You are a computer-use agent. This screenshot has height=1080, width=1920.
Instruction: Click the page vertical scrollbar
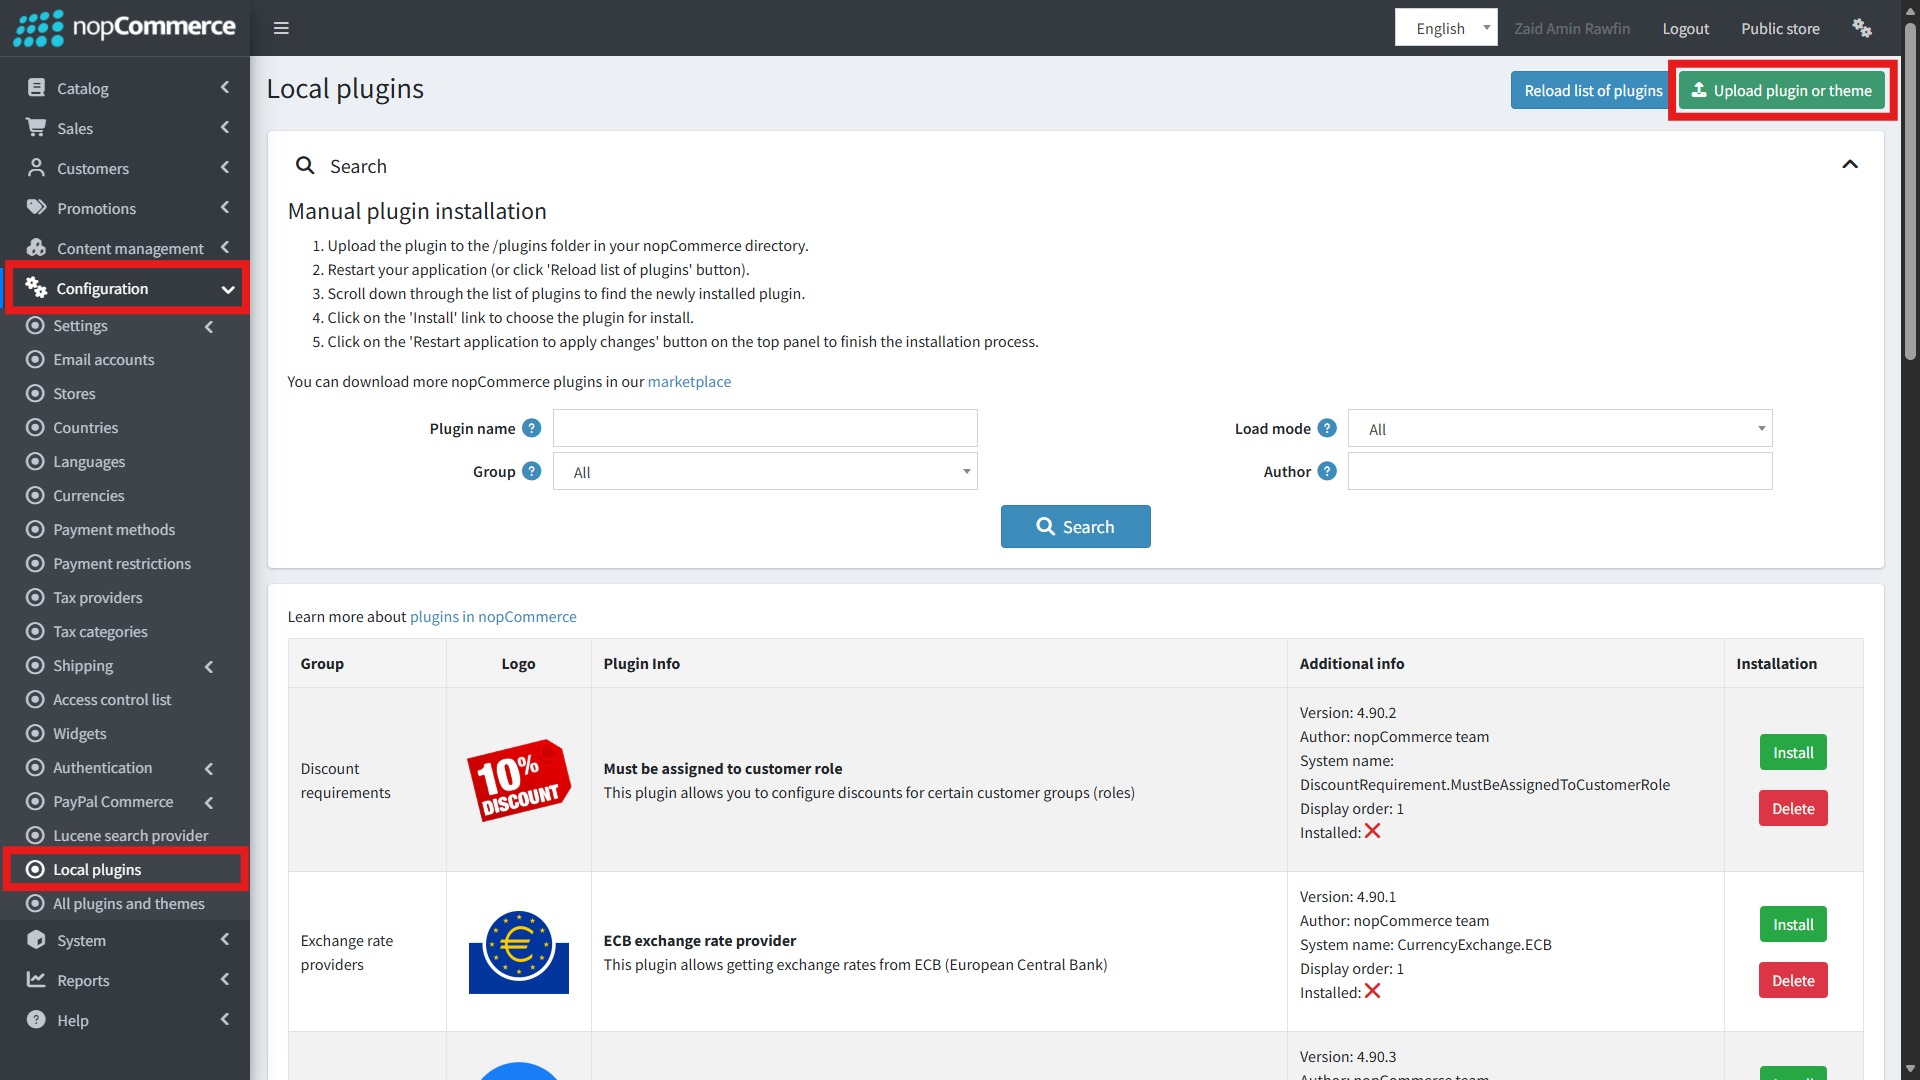tap(1910, 190)
